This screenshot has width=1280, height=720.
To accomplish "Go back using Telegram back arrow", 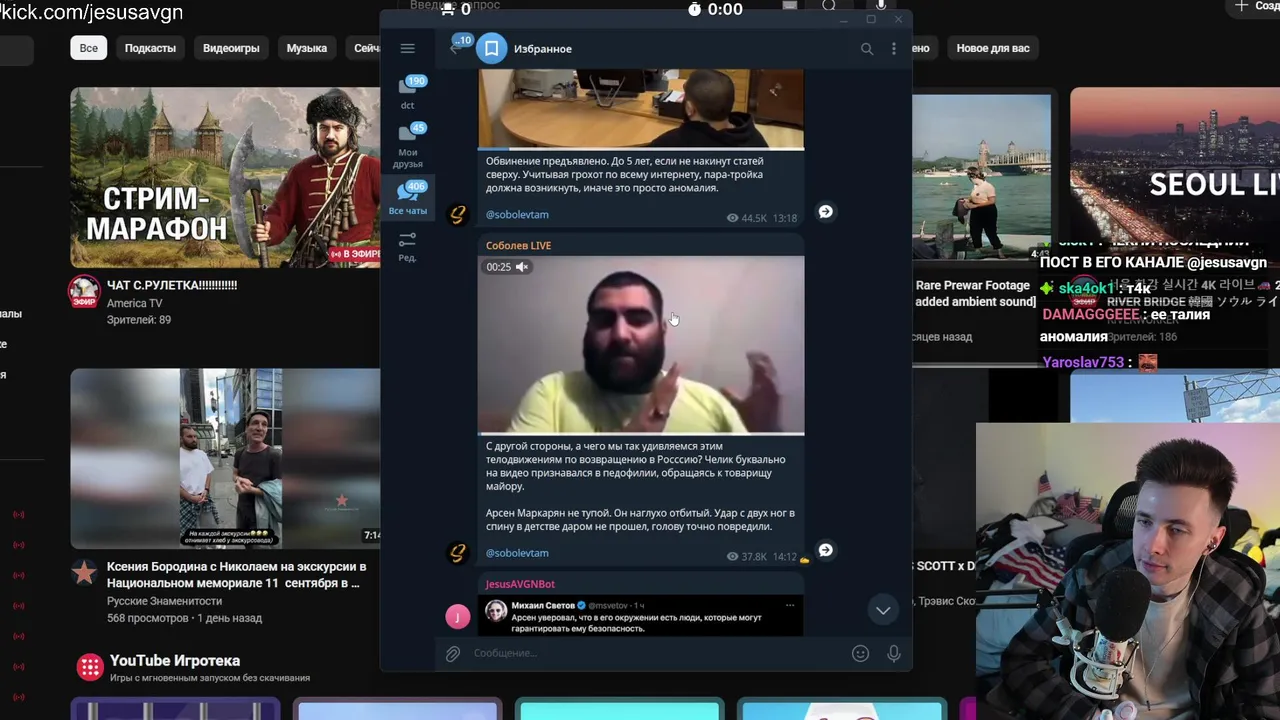I will 455,48.
